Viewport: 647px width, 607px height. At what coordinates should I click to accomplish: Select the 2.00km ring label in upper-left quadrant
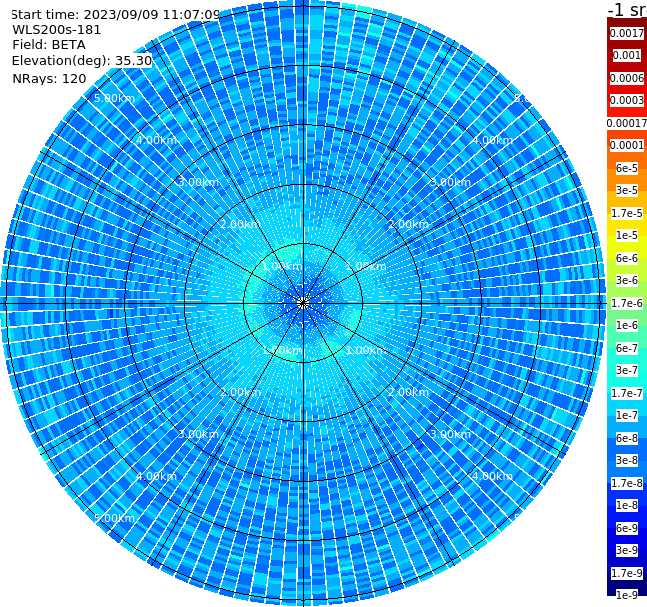241,224
